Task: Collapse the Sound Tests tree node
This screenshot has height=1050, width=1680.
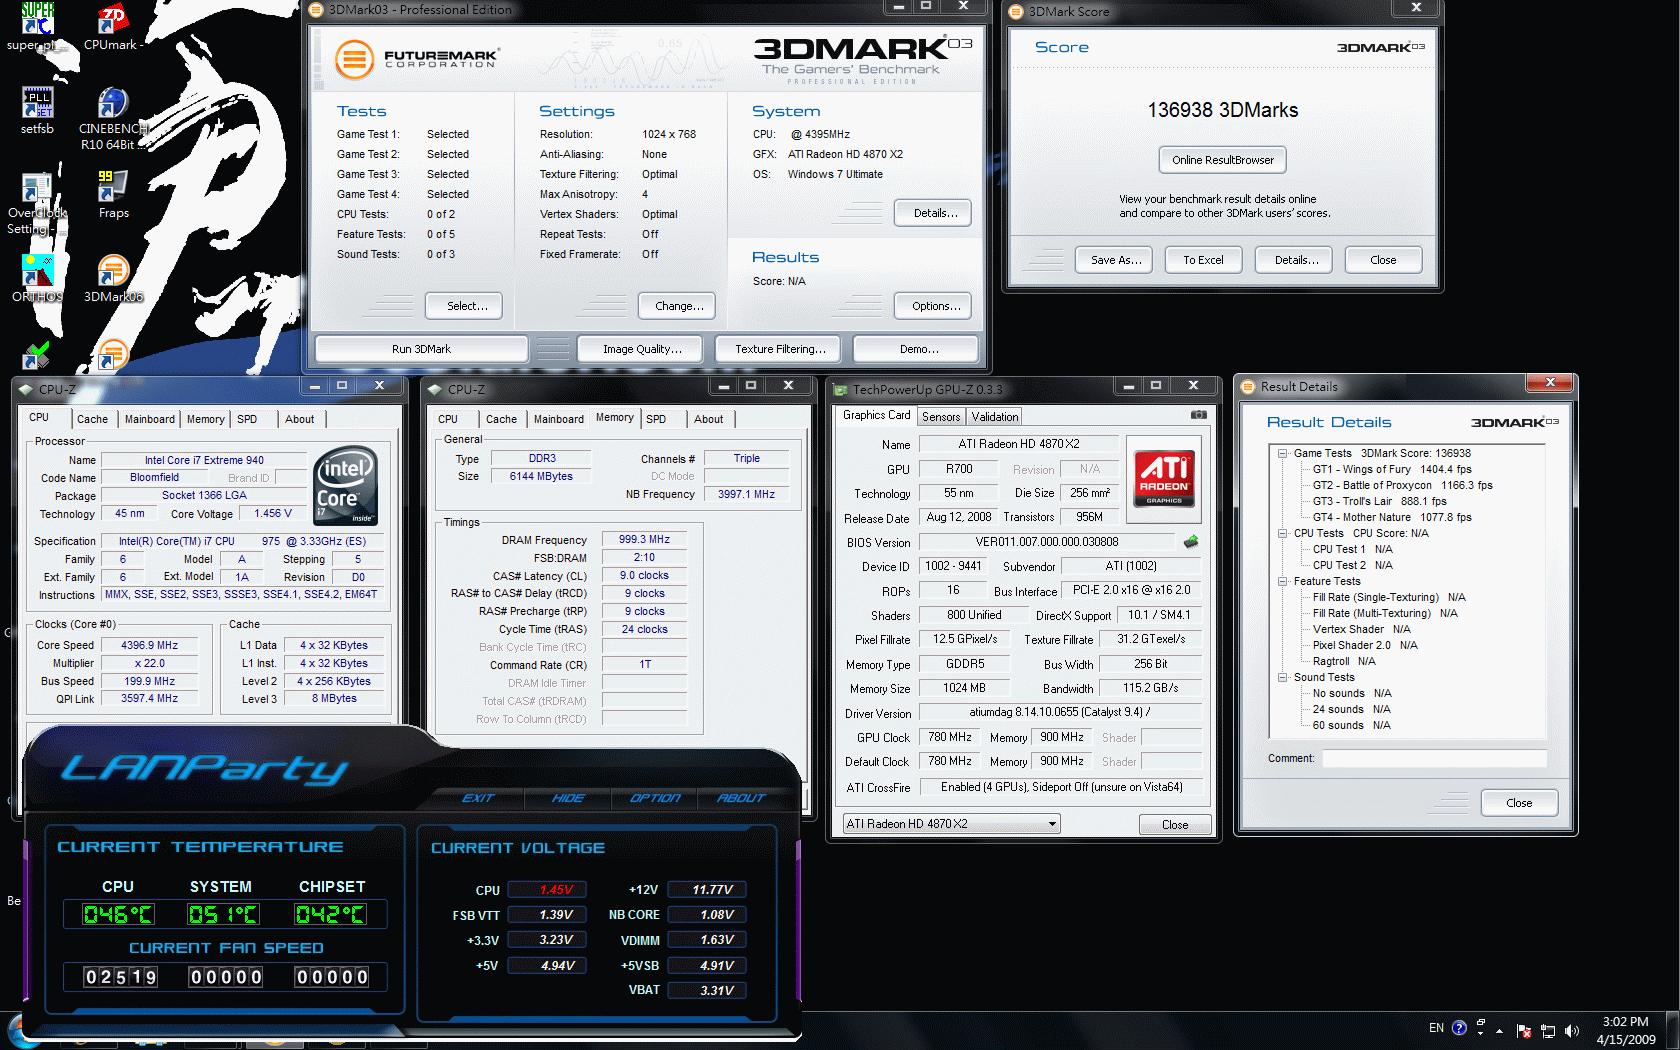Action: (x=1282, y=677)
